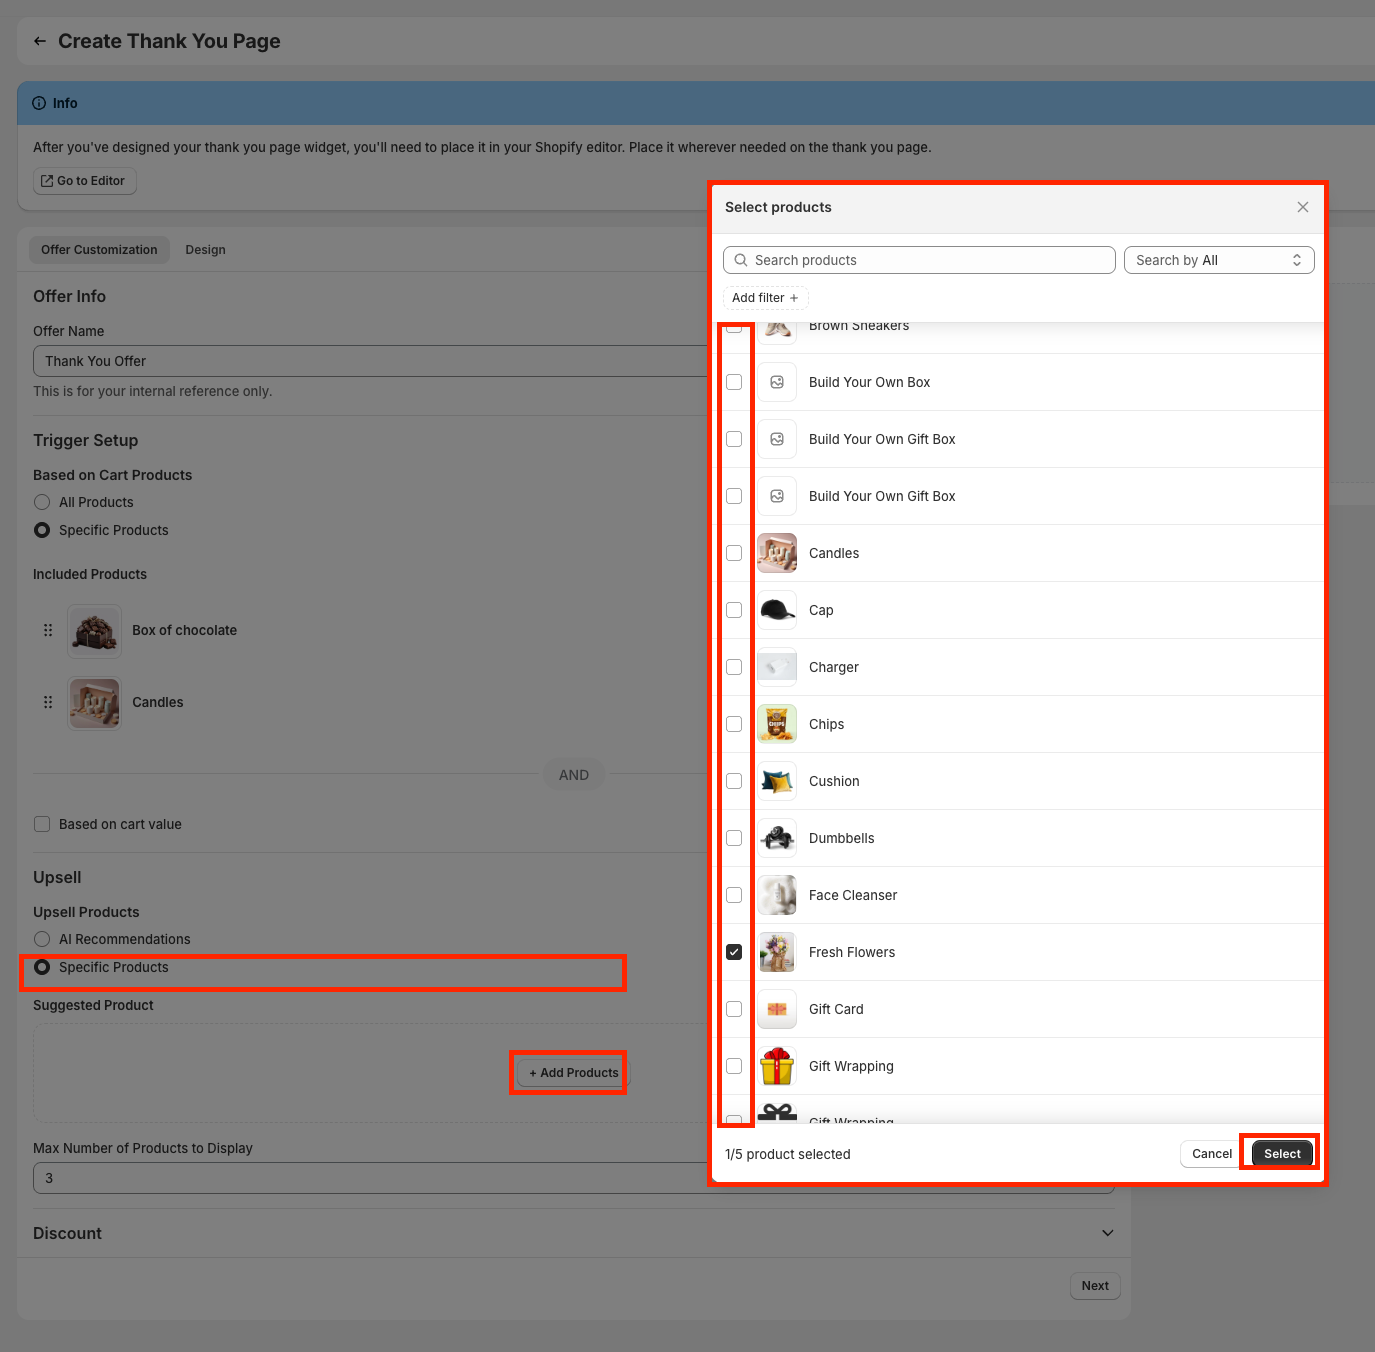This screenshot has width=1375, height=1352.
Task: Open the Search by All dropdown
Action: point(1218,260)
